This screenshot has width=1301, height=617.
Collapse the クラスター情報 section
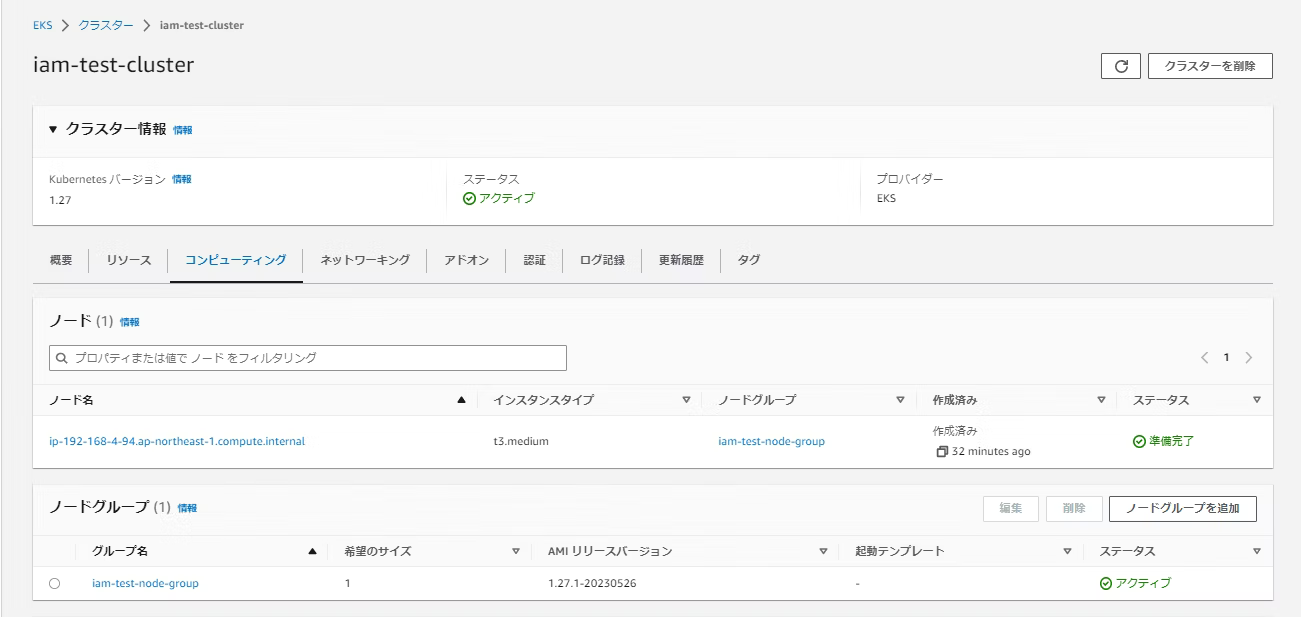[x=54, y=129]
